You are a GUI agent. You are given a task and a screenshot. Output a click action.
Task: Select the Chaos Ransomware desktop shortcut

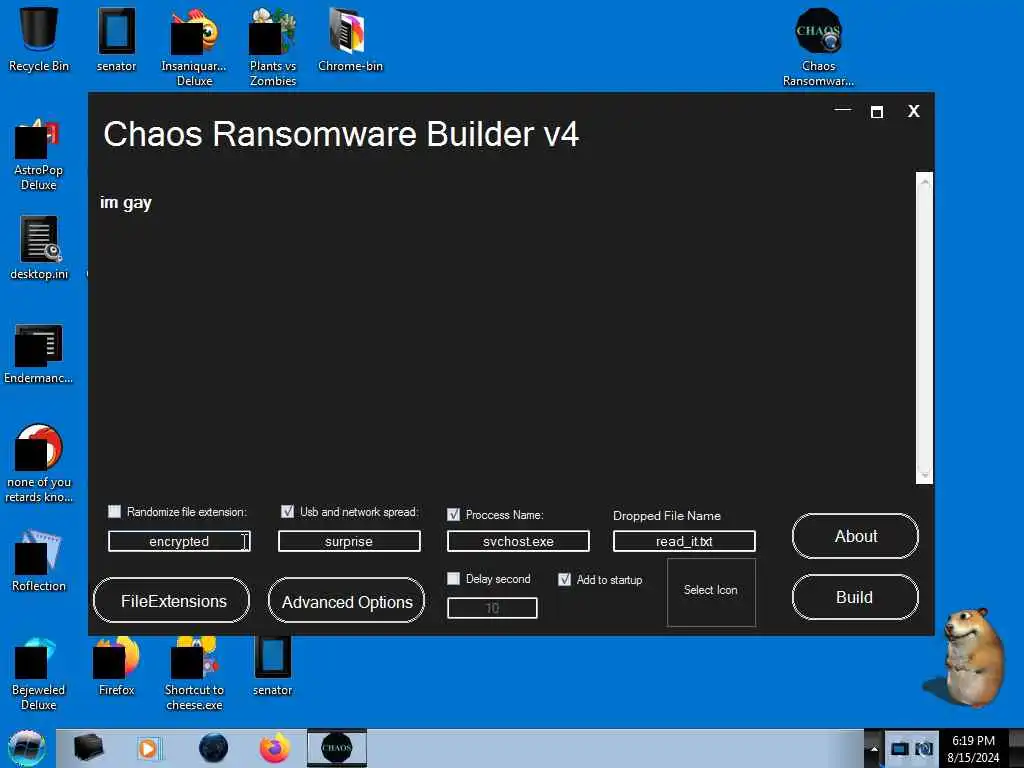tap(818, 47)
